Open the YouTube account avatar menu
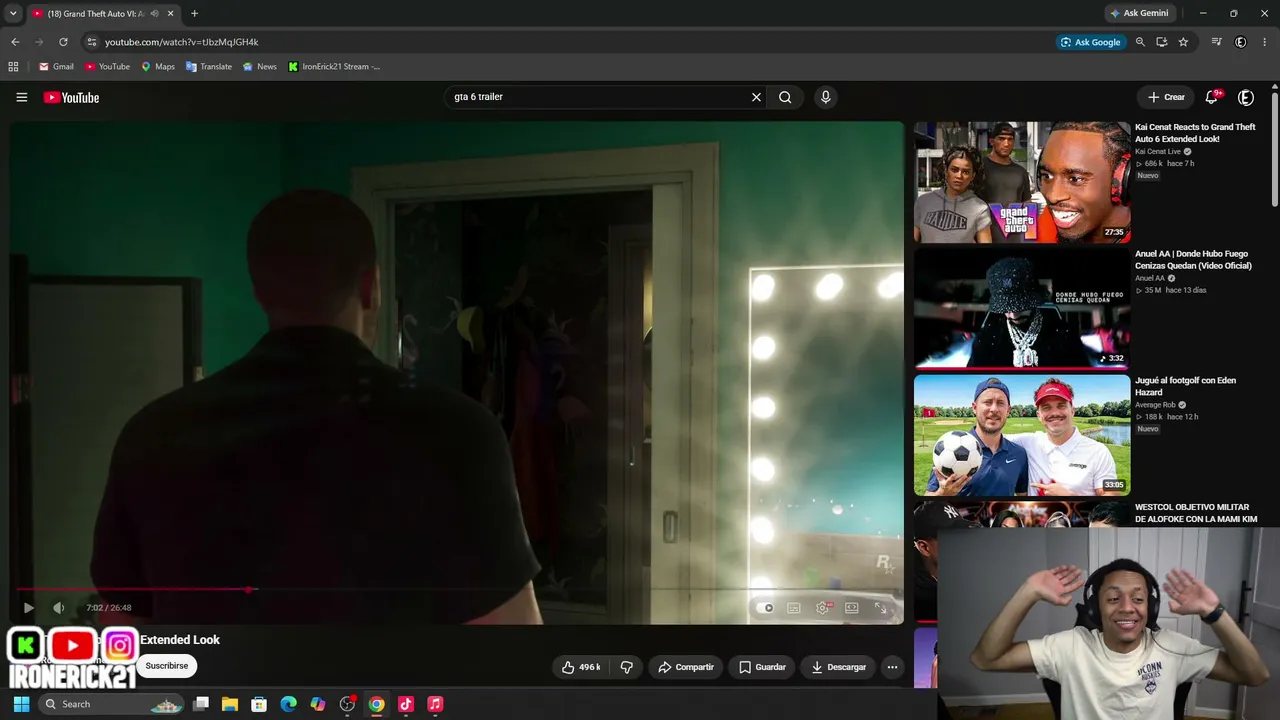This screenshot has width=1280, height=720. (1246, 97)
